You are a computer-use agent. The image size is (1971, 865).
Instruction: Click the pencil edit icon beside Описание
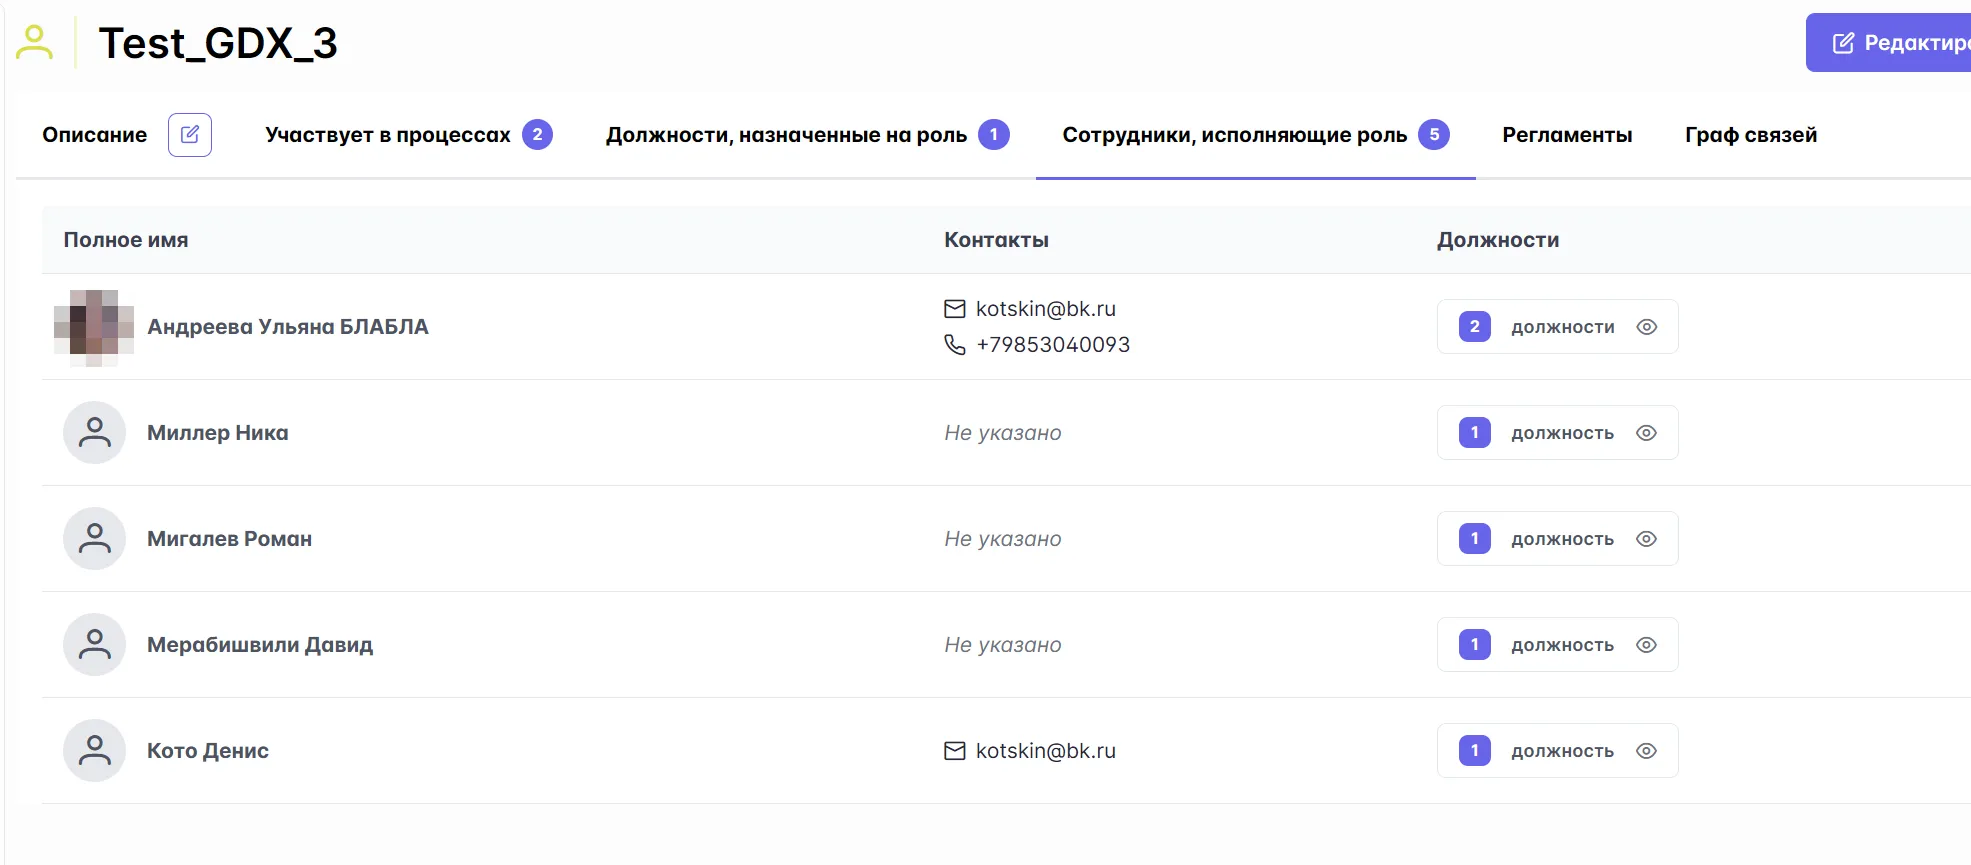click(190, 135)
